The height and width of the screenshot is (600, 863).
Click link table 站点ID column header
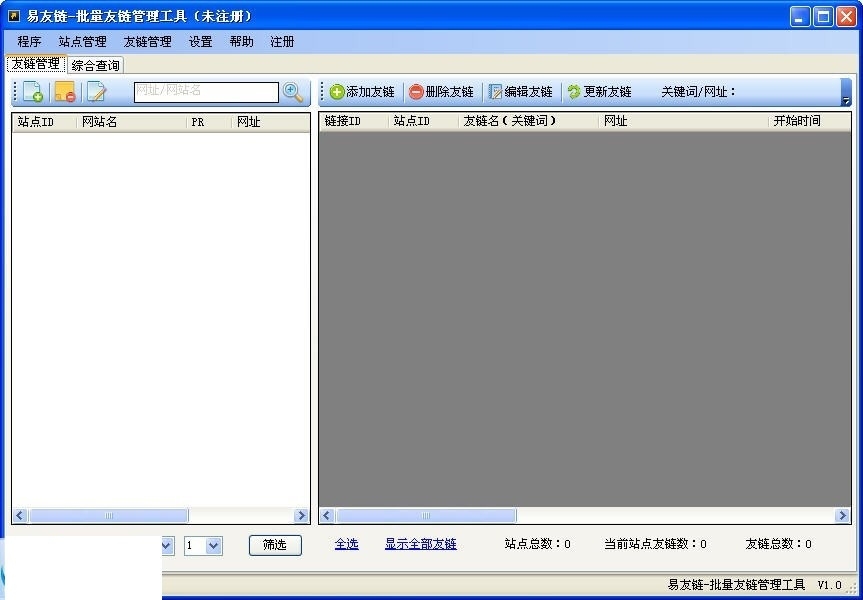(424, 121)
